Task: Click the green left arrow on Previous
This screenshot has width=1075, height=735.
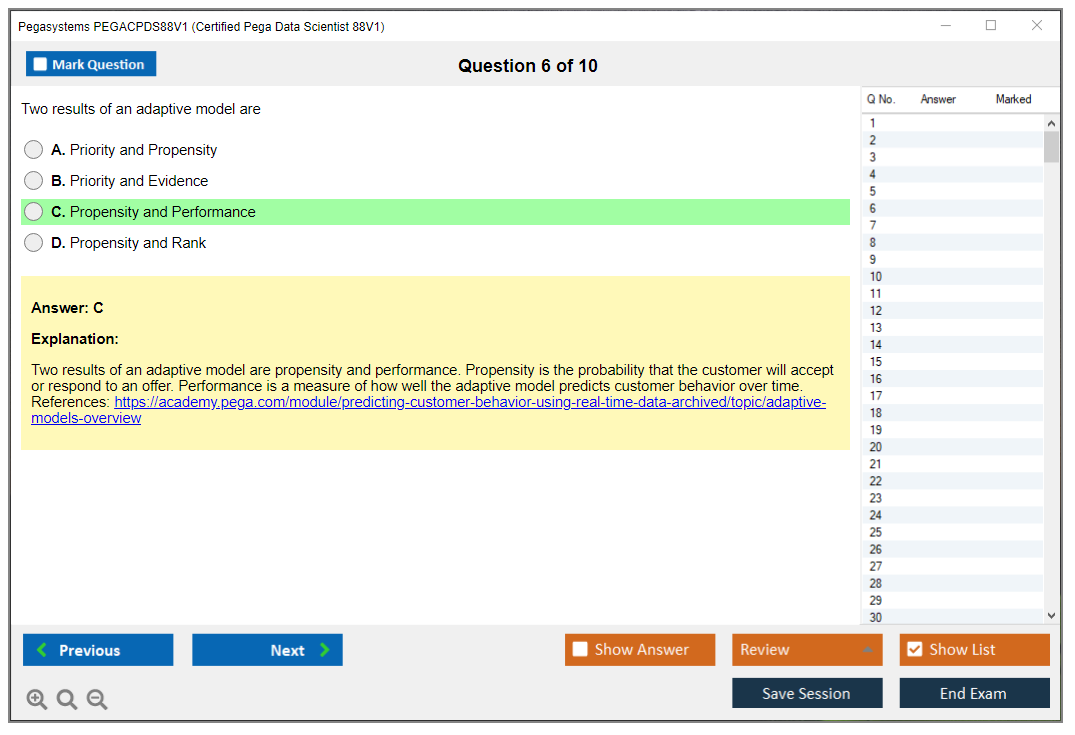Action: pyautogui.click(x=42, y=650)
